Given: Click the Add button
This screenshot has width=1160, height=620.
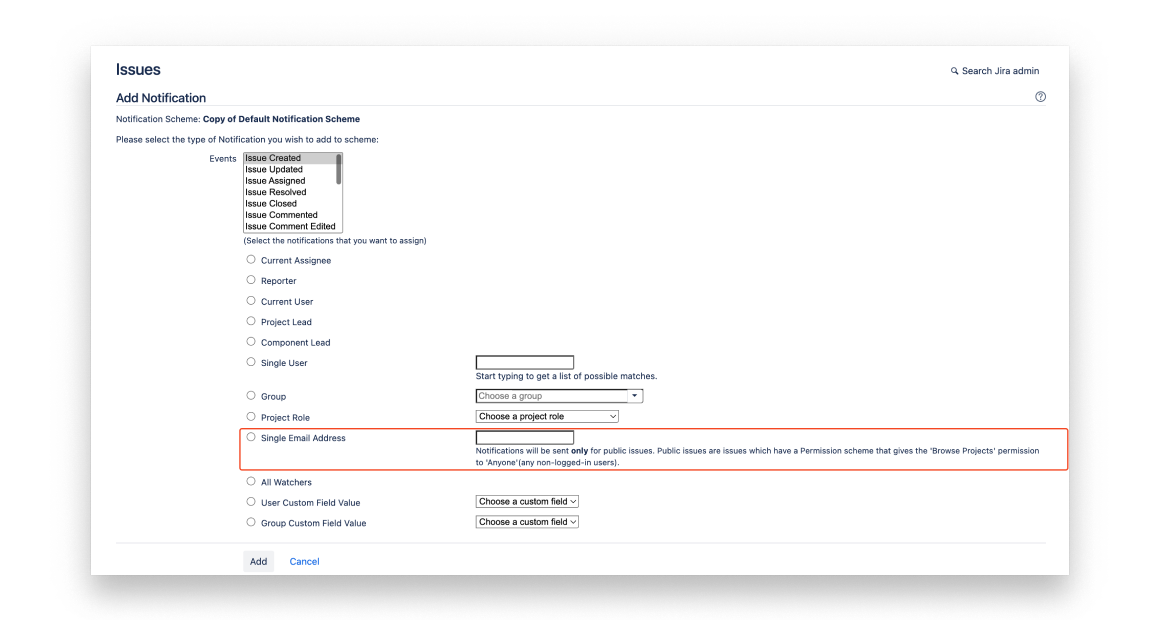Looking at the screenshot, I should pos(258,561).
